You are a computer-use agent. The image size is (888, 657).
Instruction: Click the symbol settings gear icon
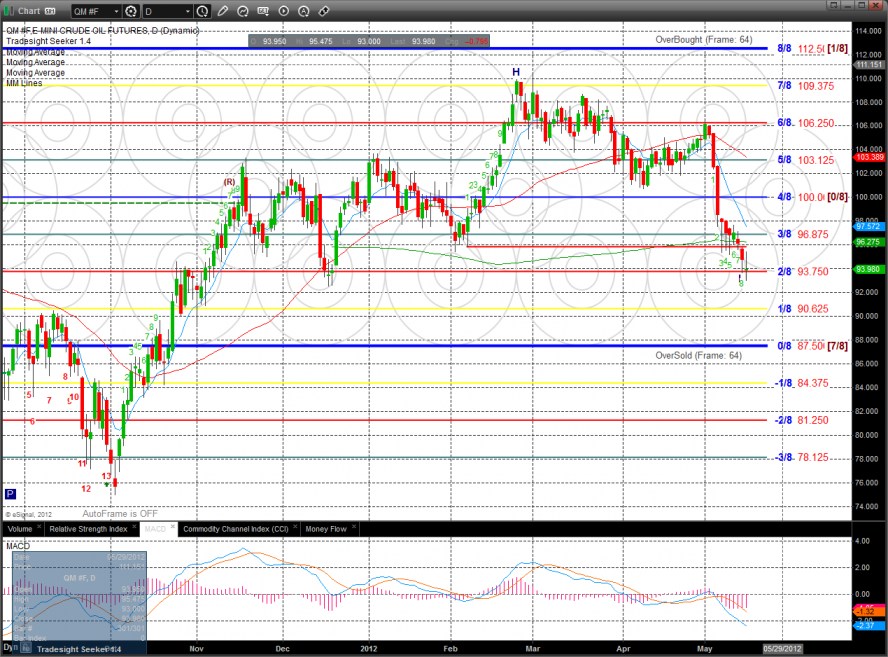tap(130, 11)
